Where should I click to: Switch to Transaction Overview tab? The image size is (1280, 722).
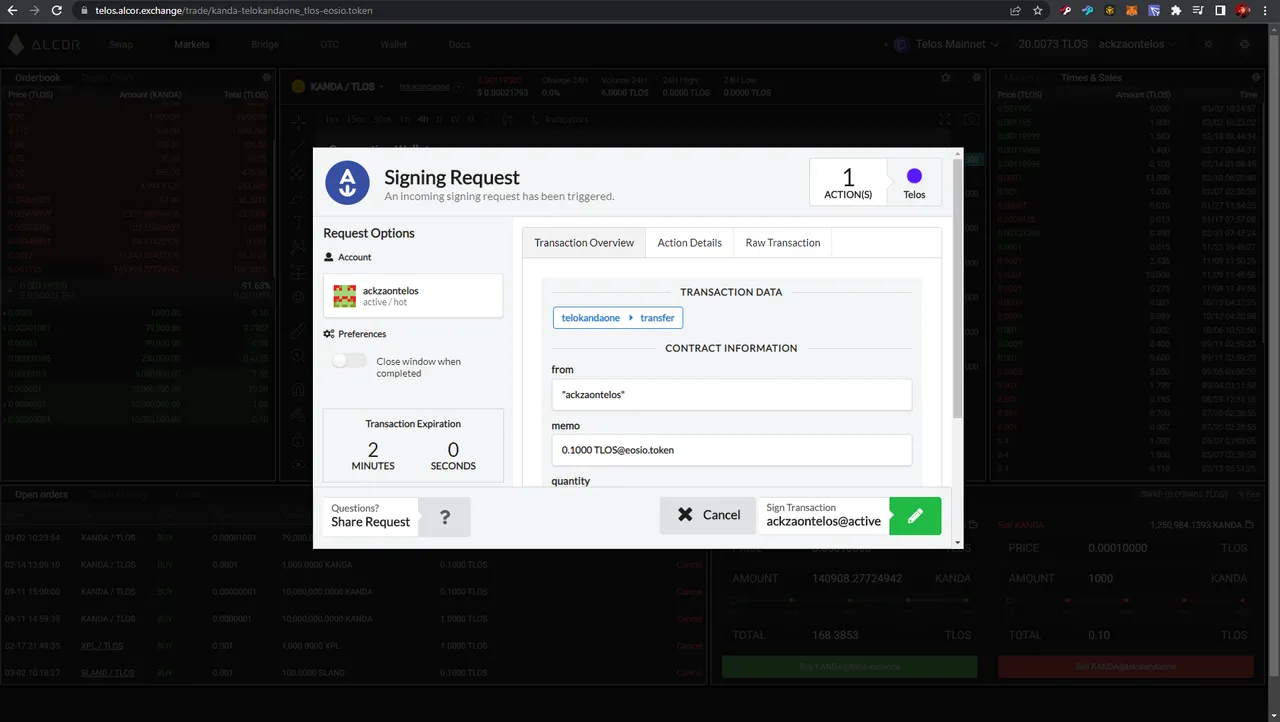[584, 243]
